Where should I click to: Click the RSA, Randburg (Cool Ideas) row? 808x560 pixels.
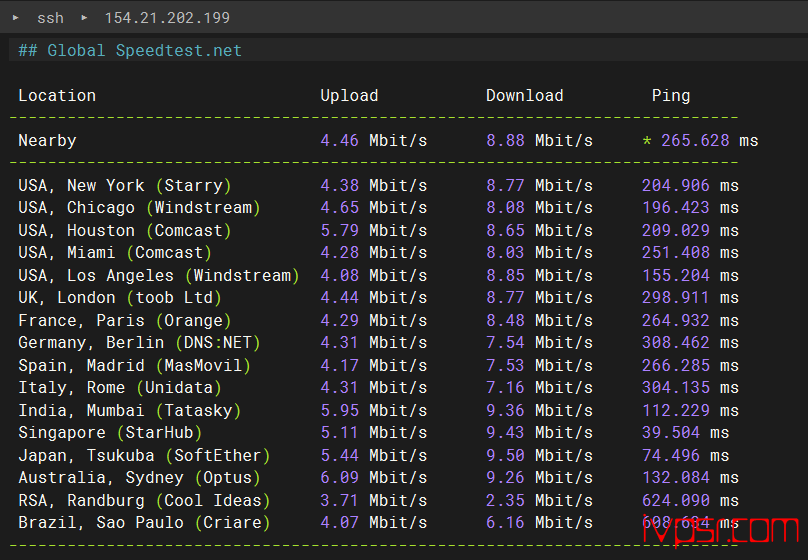pyautogui.click(x=144, y=501)
